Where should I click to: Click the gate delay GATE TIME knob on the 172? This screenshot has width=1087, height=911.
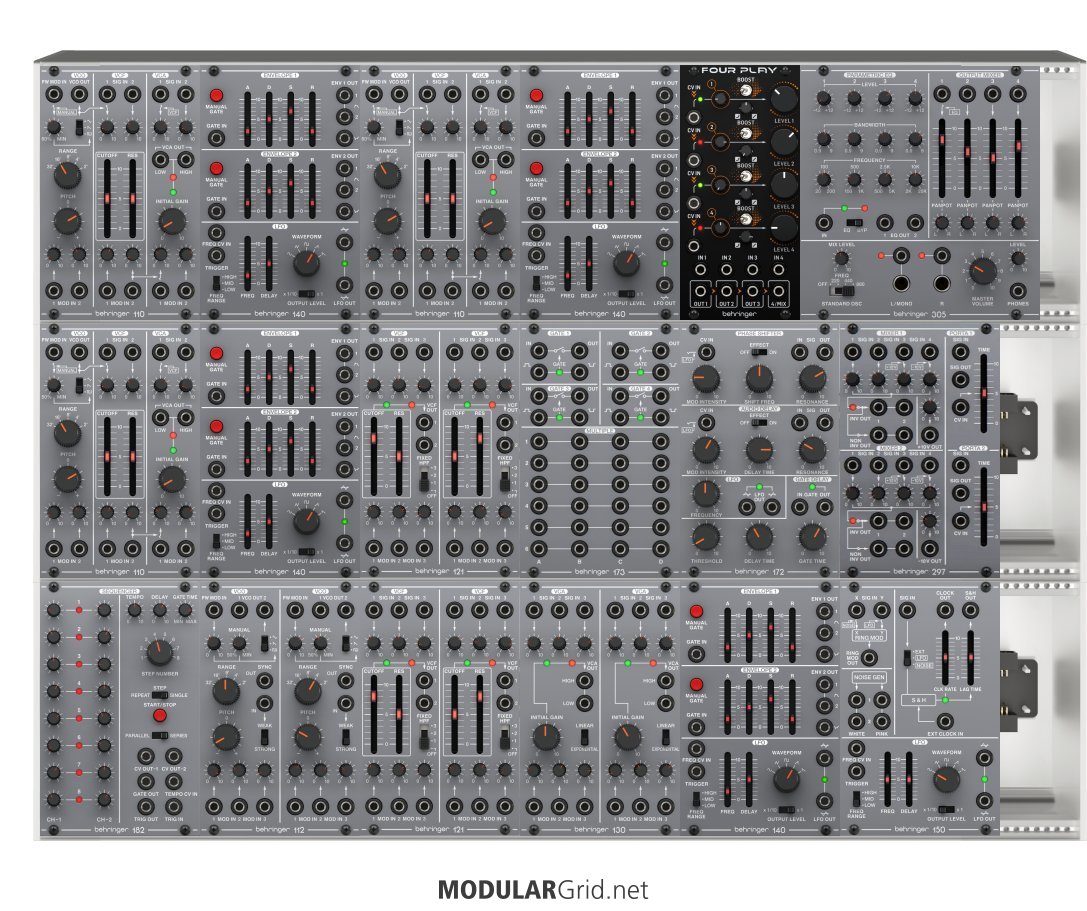[812, 537]
